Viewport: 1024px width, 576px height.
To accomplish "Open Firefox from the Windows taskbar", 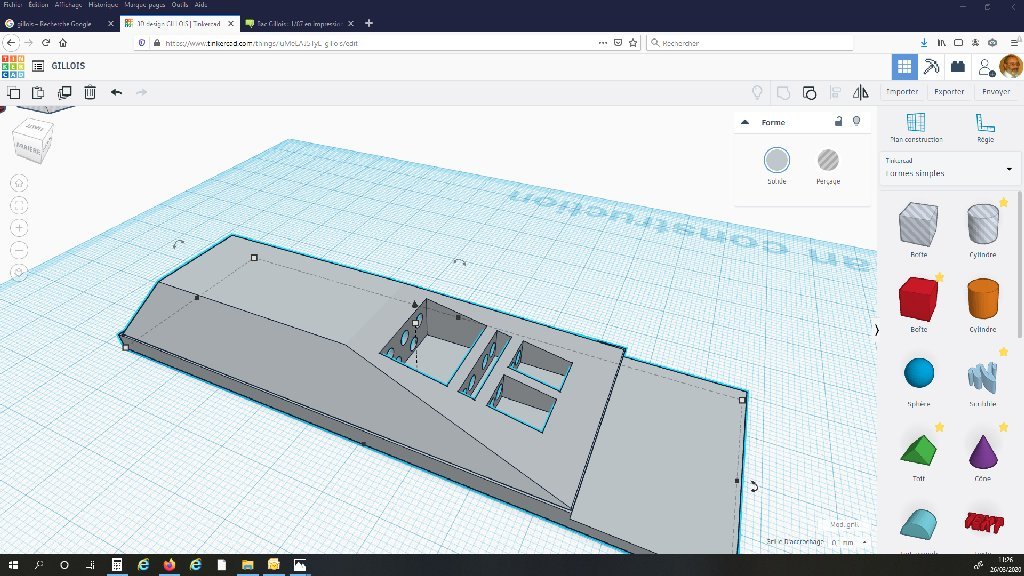I will coord(169,565).
